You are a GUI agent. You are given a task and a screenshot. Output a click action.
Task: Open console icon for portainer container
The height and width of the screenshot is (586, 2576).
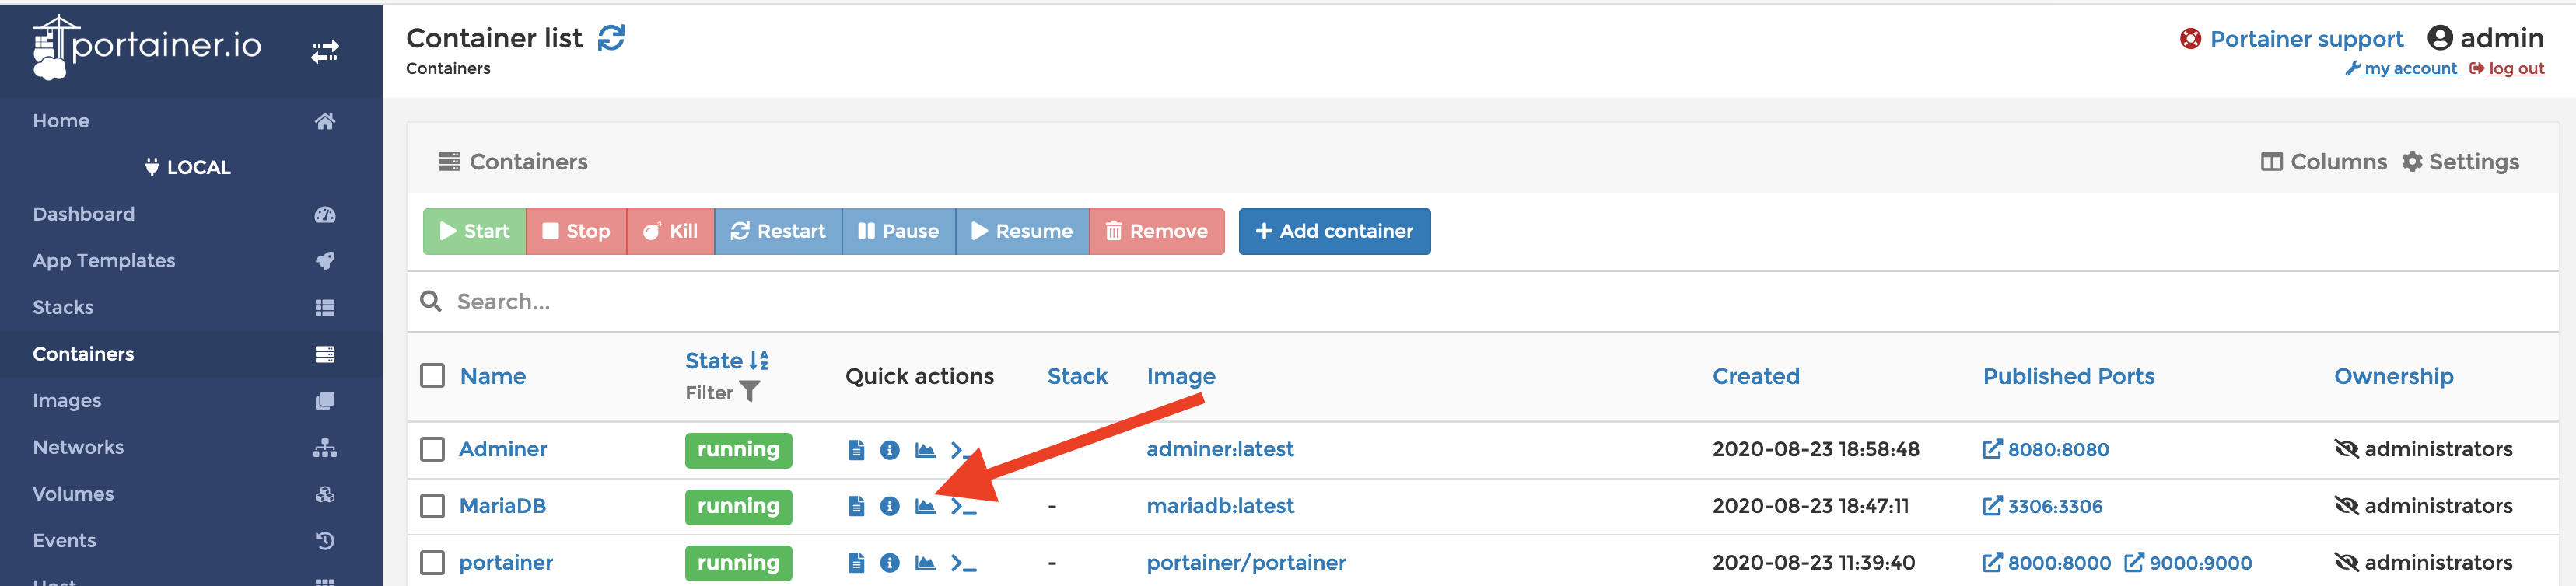[963, 564]
